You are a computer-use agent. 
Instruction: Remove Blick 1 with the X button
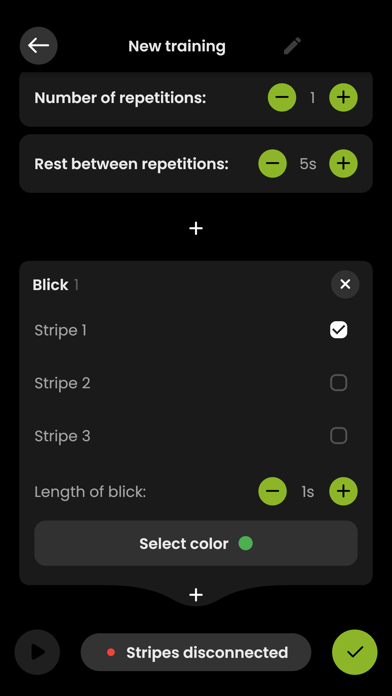(x=345, y=284)
